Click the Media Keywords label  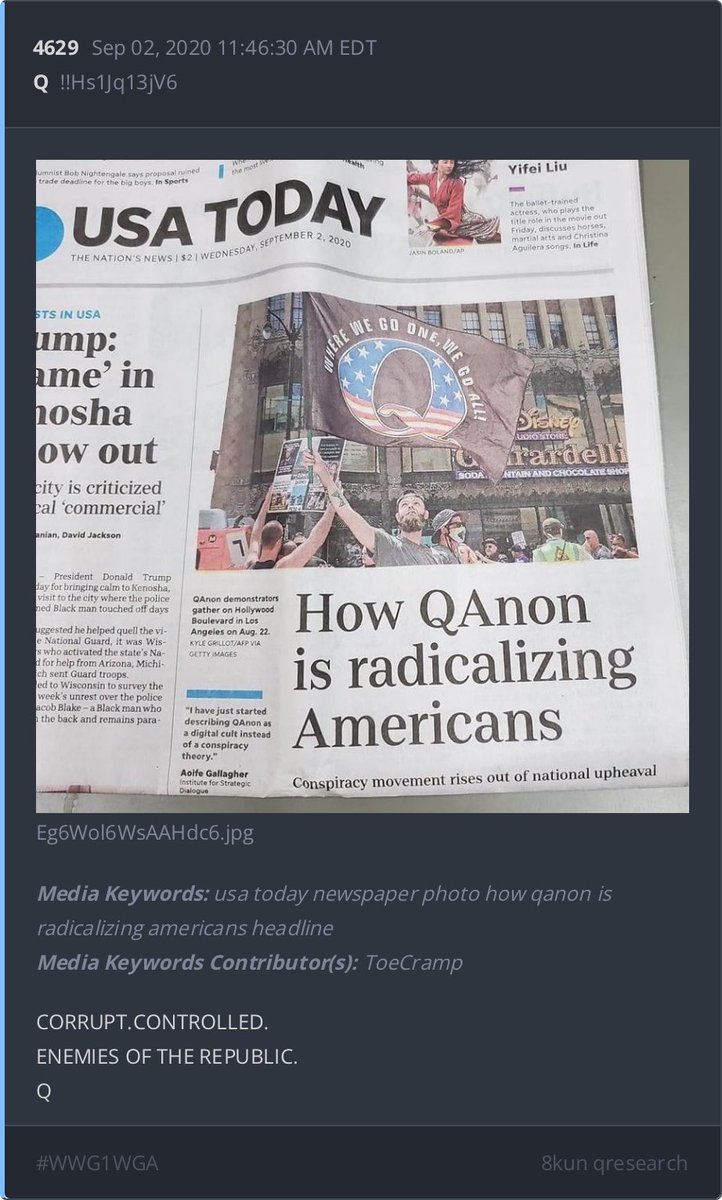point(123,893)
